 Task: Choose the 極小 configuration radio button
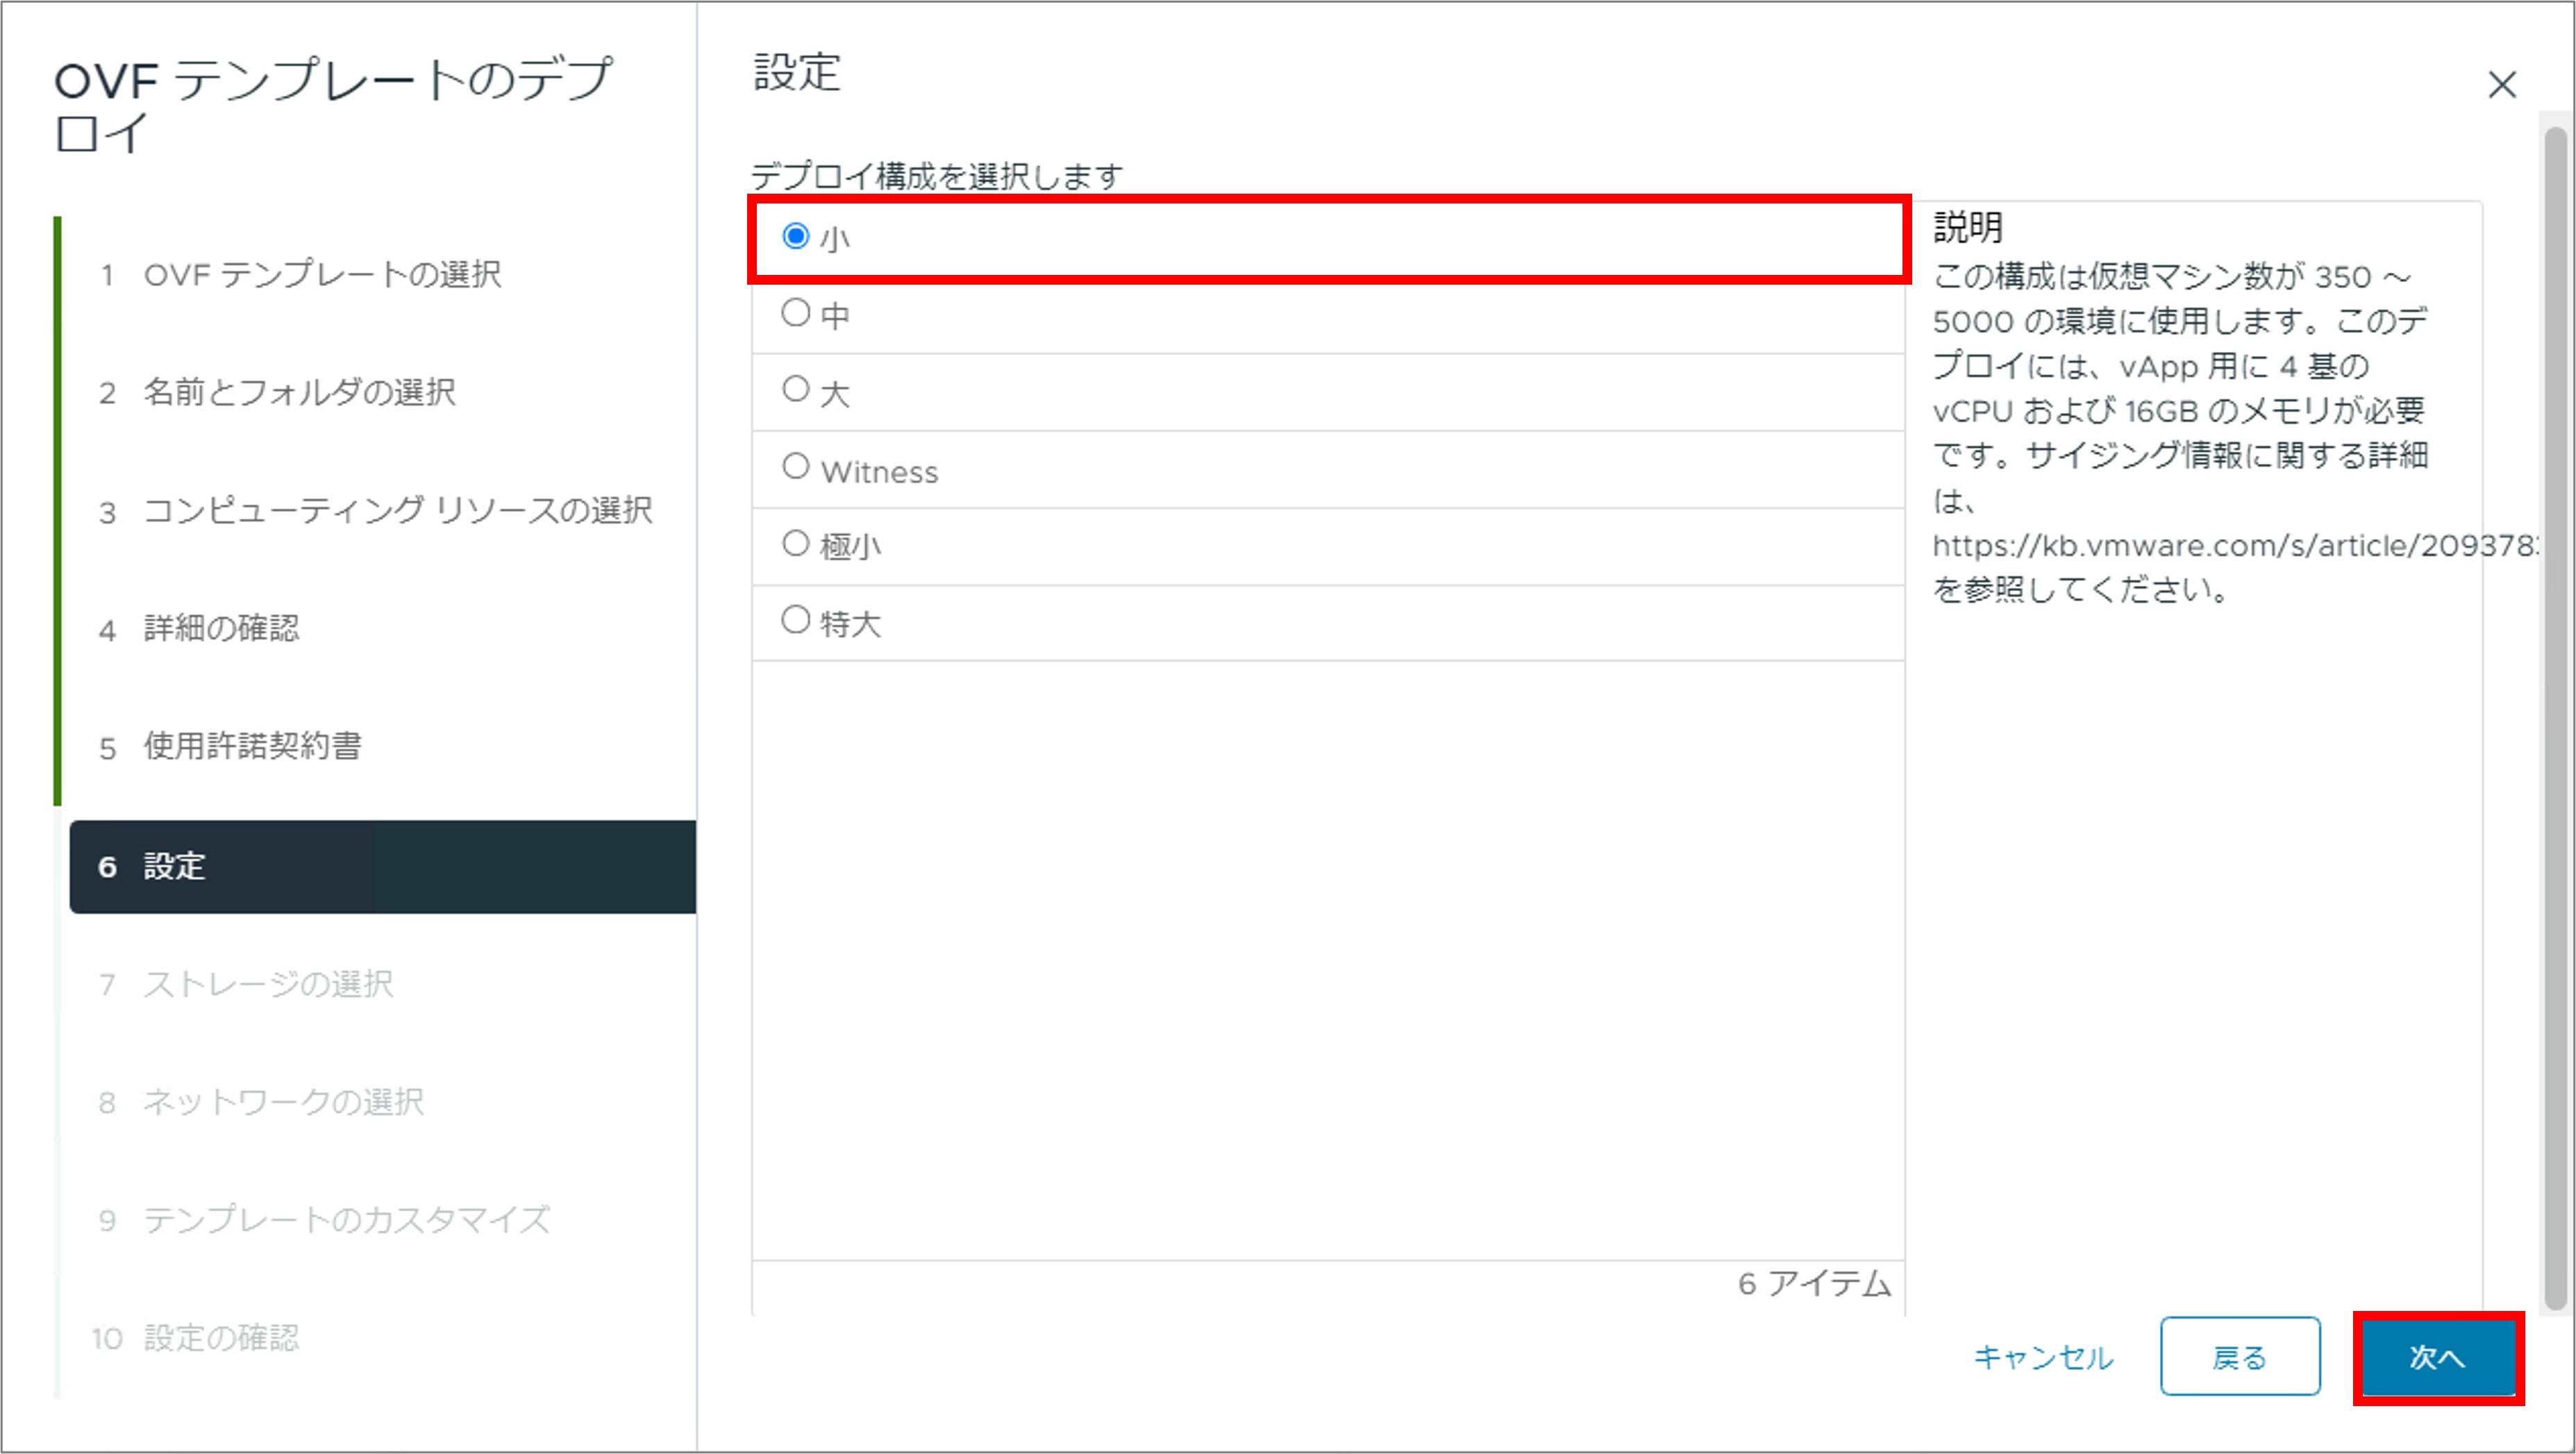pyautogui.click(x=795, y=543)
